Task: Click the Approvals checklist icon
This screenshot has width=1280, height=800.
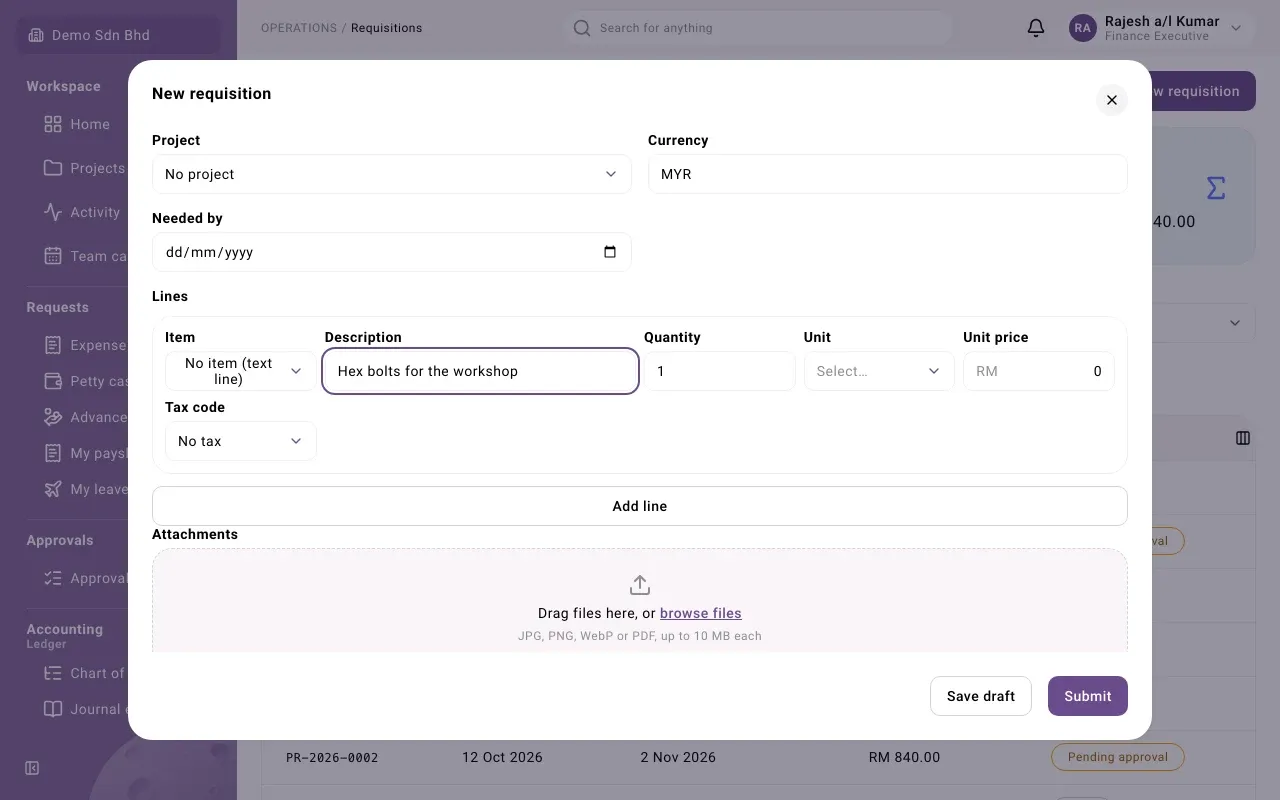Action: (x=53, y=578)
